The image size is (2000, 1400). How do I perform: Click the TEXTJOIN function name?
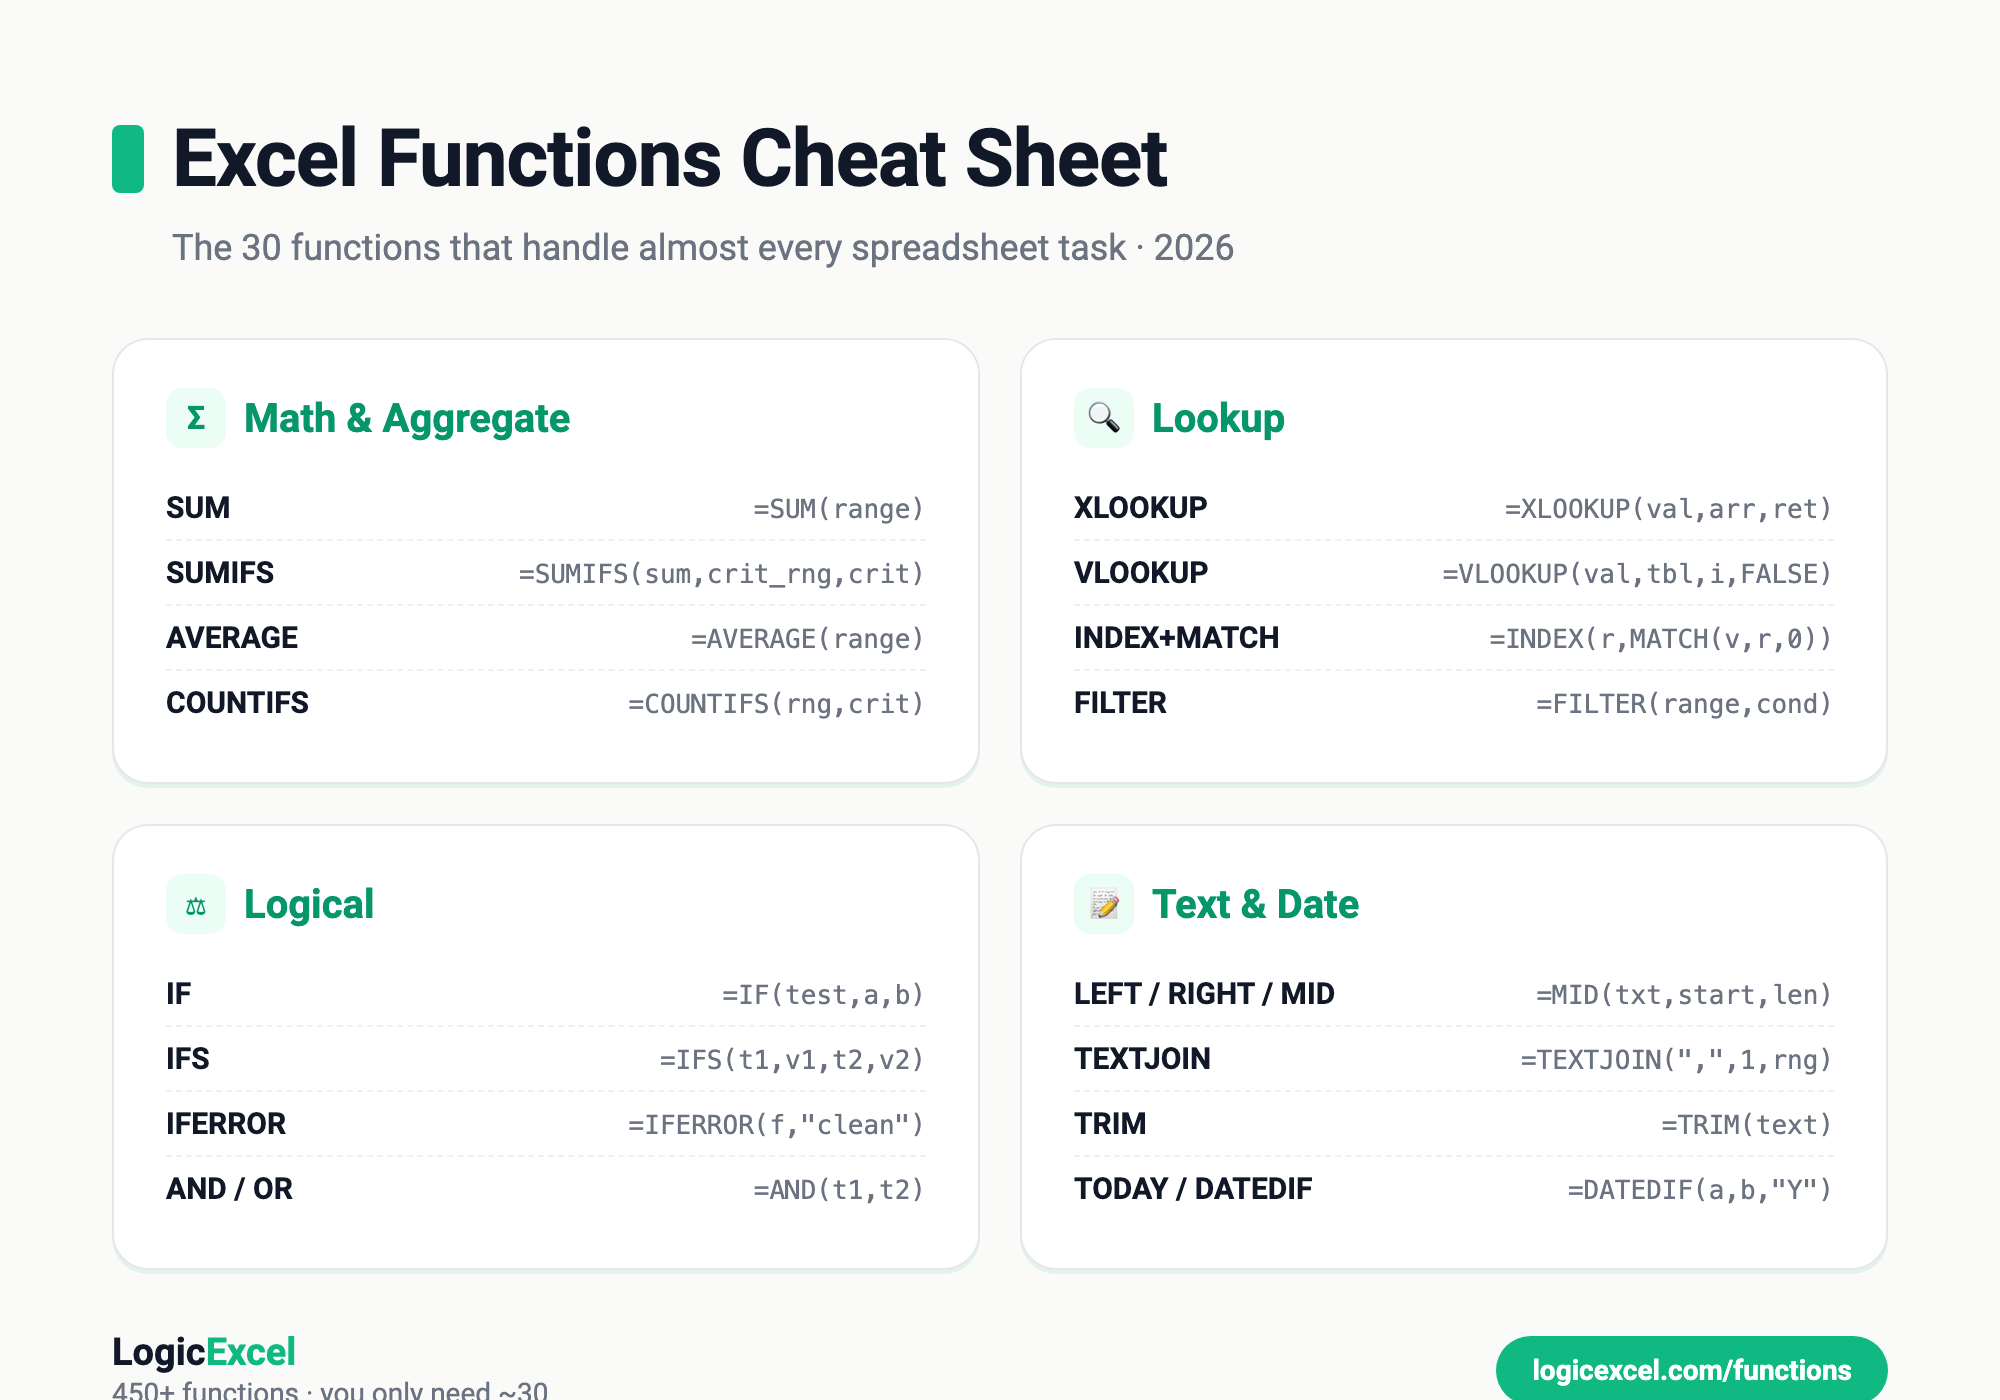(1143, 1059)
